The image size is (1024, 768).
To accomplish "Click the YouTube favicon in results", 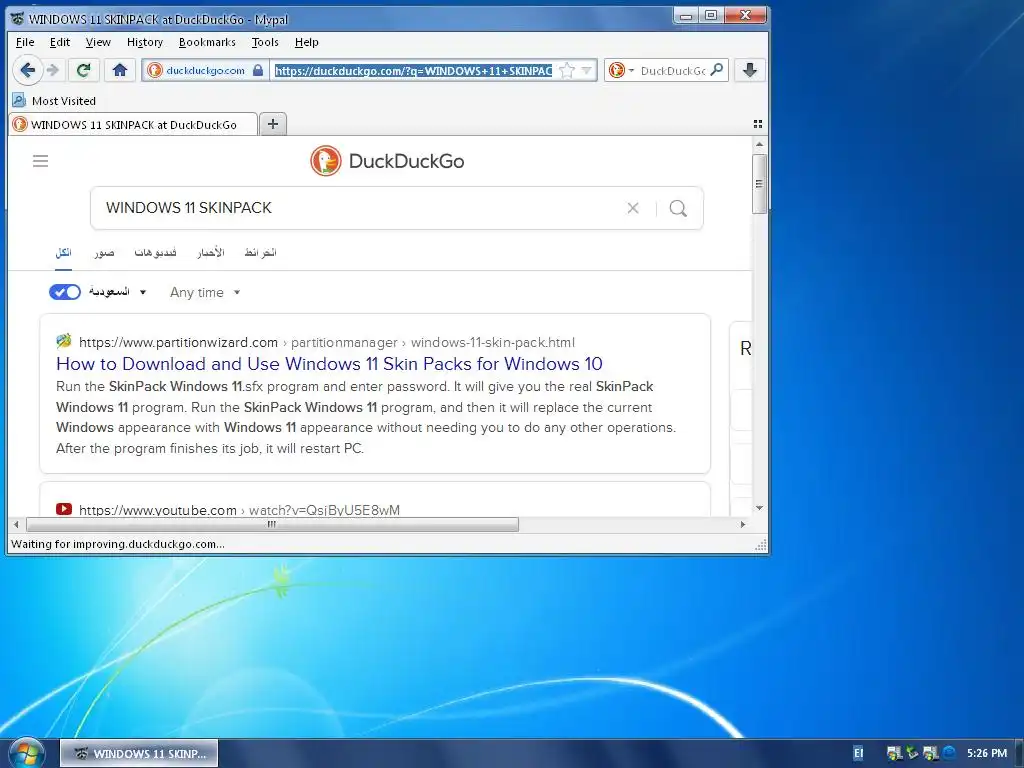I will pos(64,509).
